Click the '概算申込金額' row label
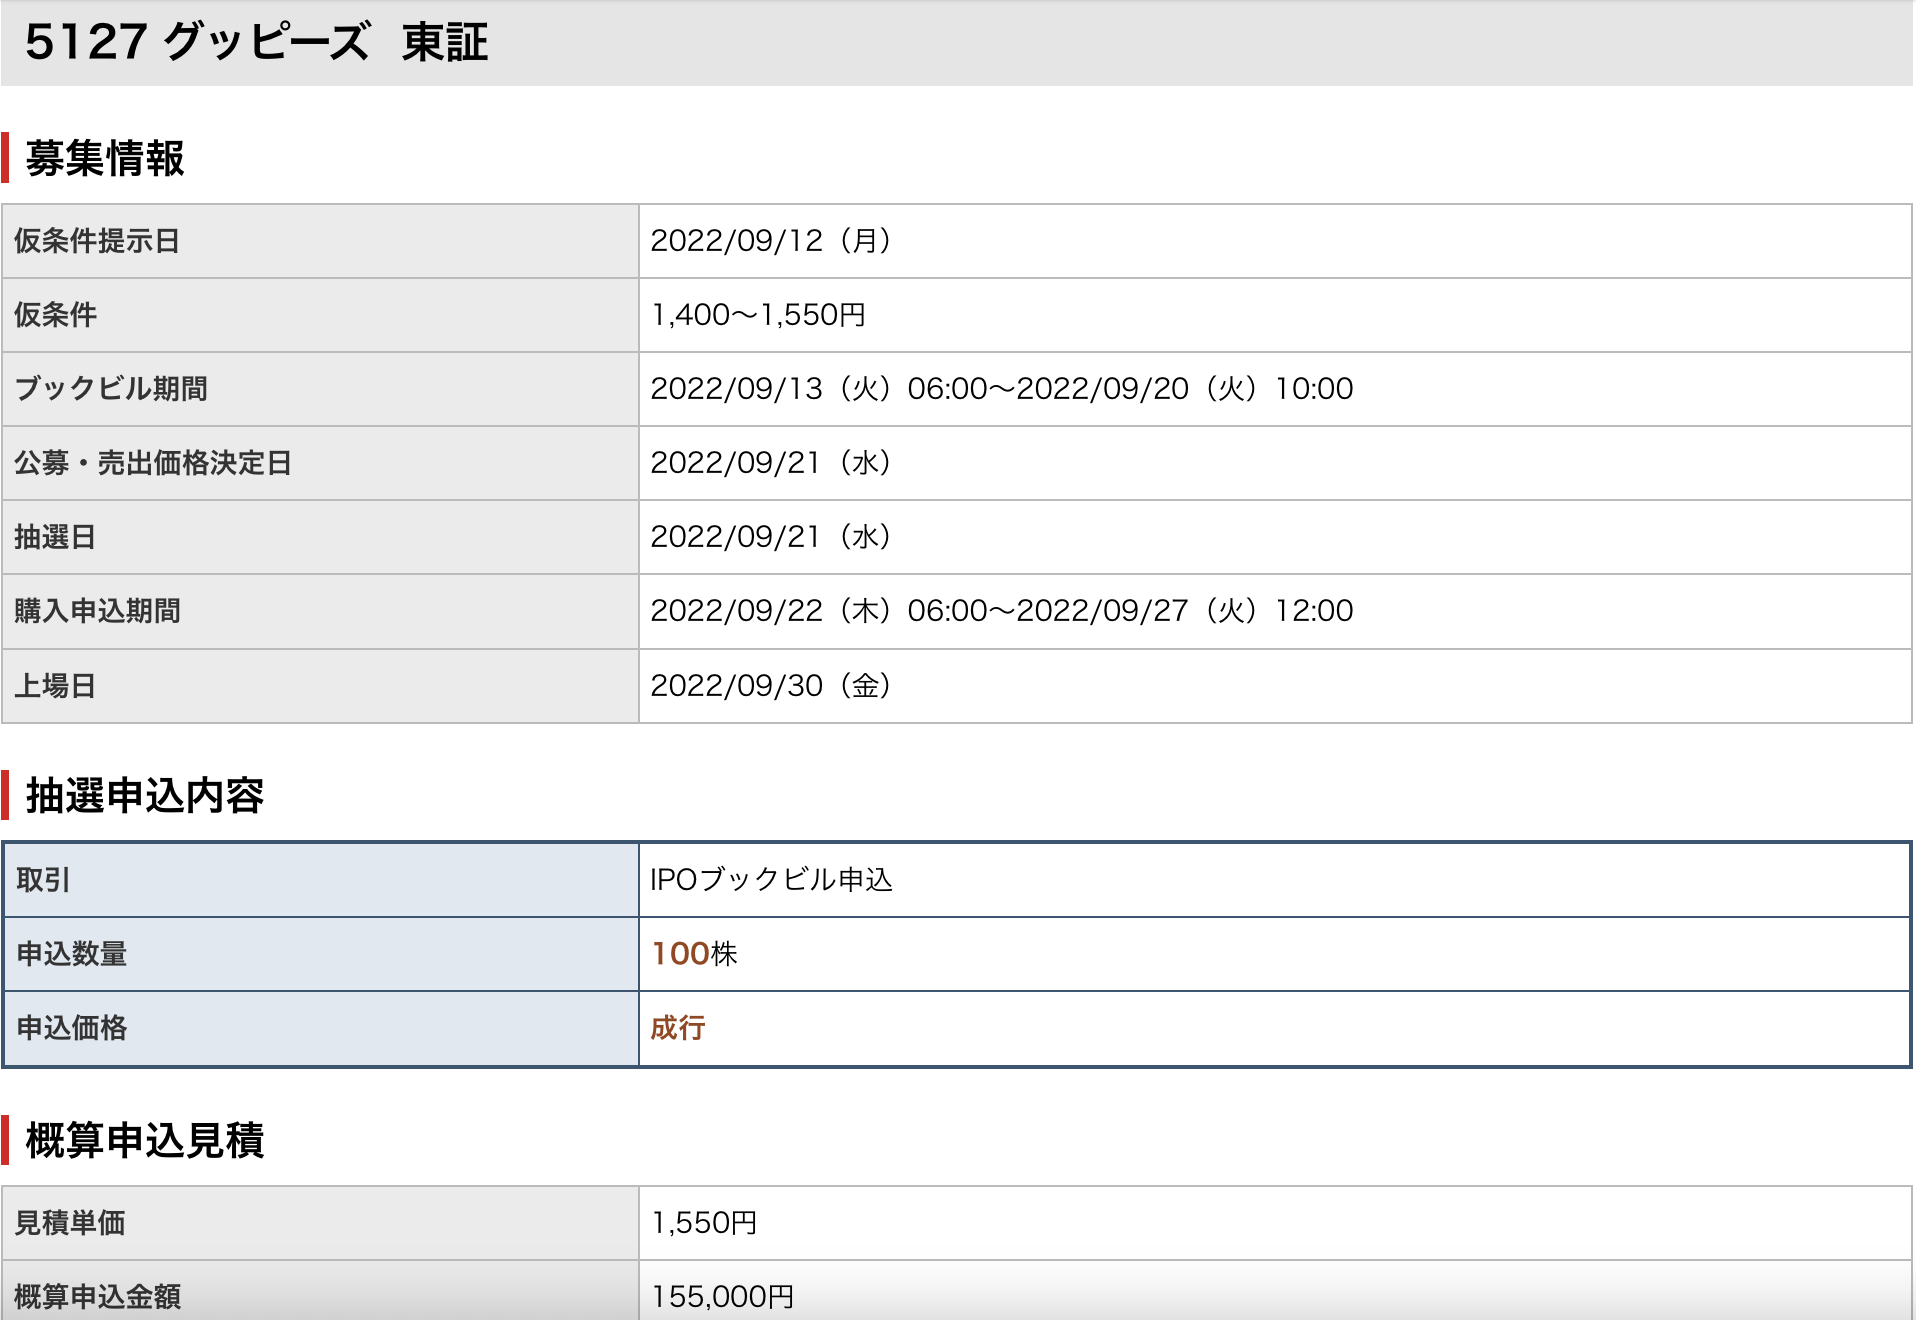The image size is (1916, 1320). [98, 1297]
